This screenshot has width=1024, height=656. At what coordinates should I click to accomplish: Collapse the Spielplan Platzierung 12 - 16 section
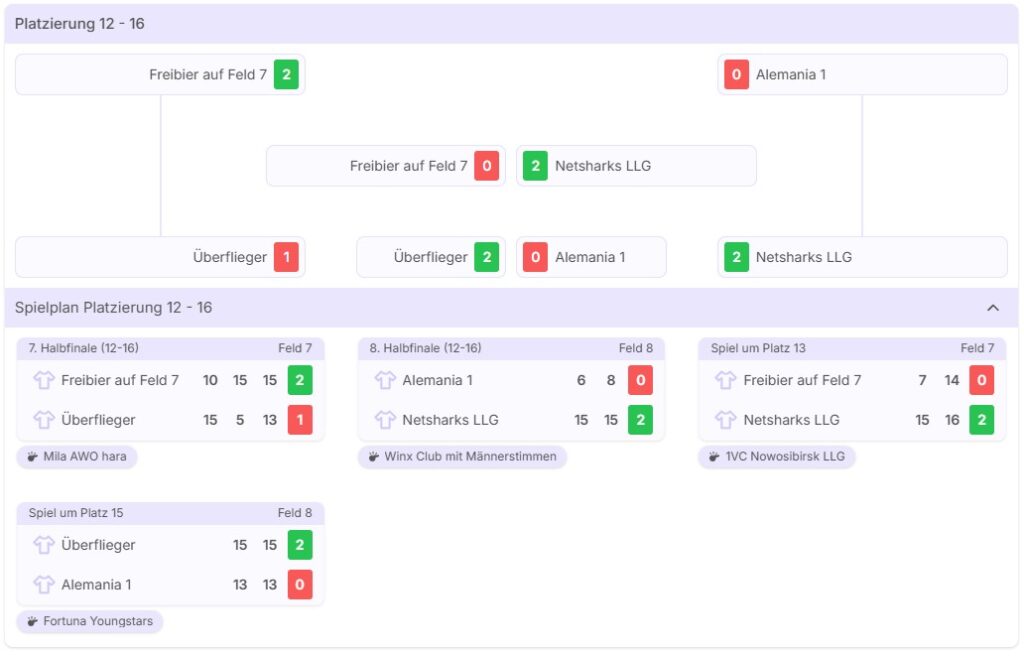click(x=993, y=308)
